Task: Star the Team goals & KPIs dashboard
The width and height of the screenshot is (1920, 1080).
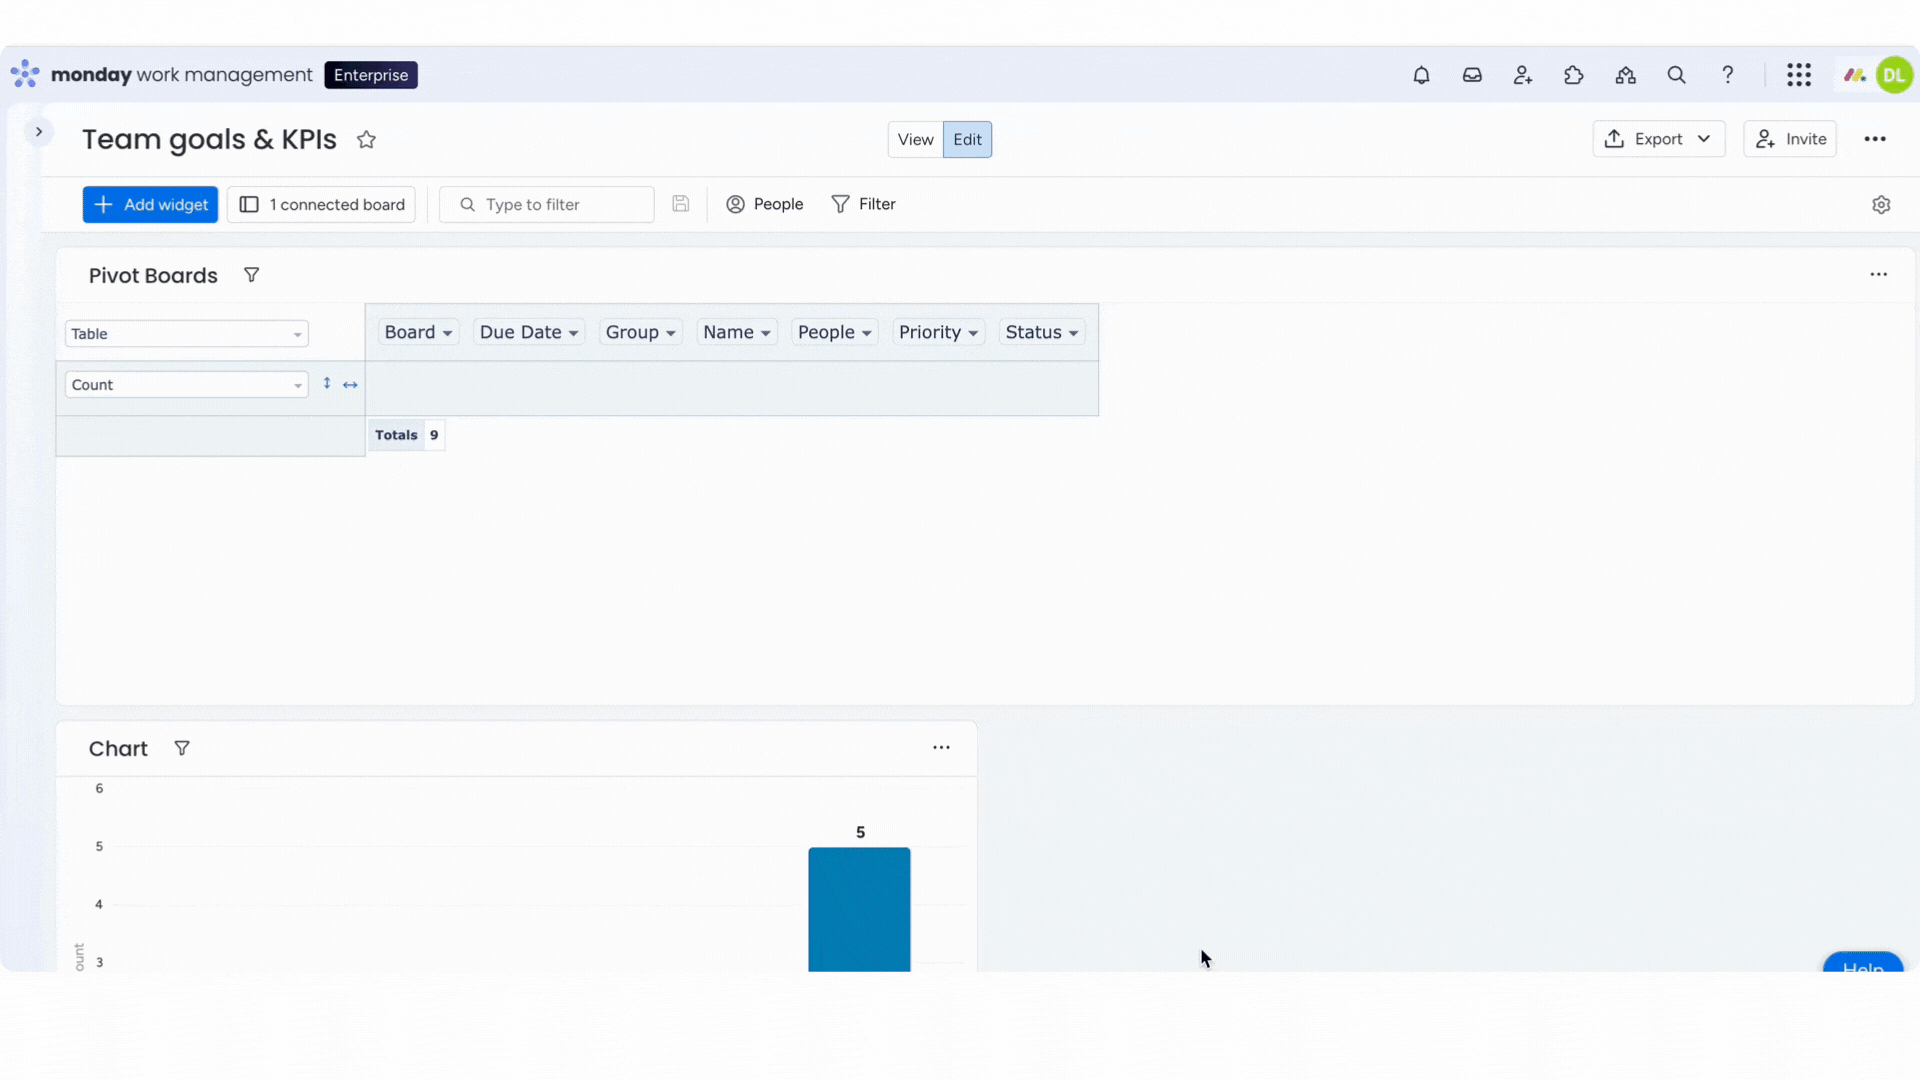Action: 366,140
